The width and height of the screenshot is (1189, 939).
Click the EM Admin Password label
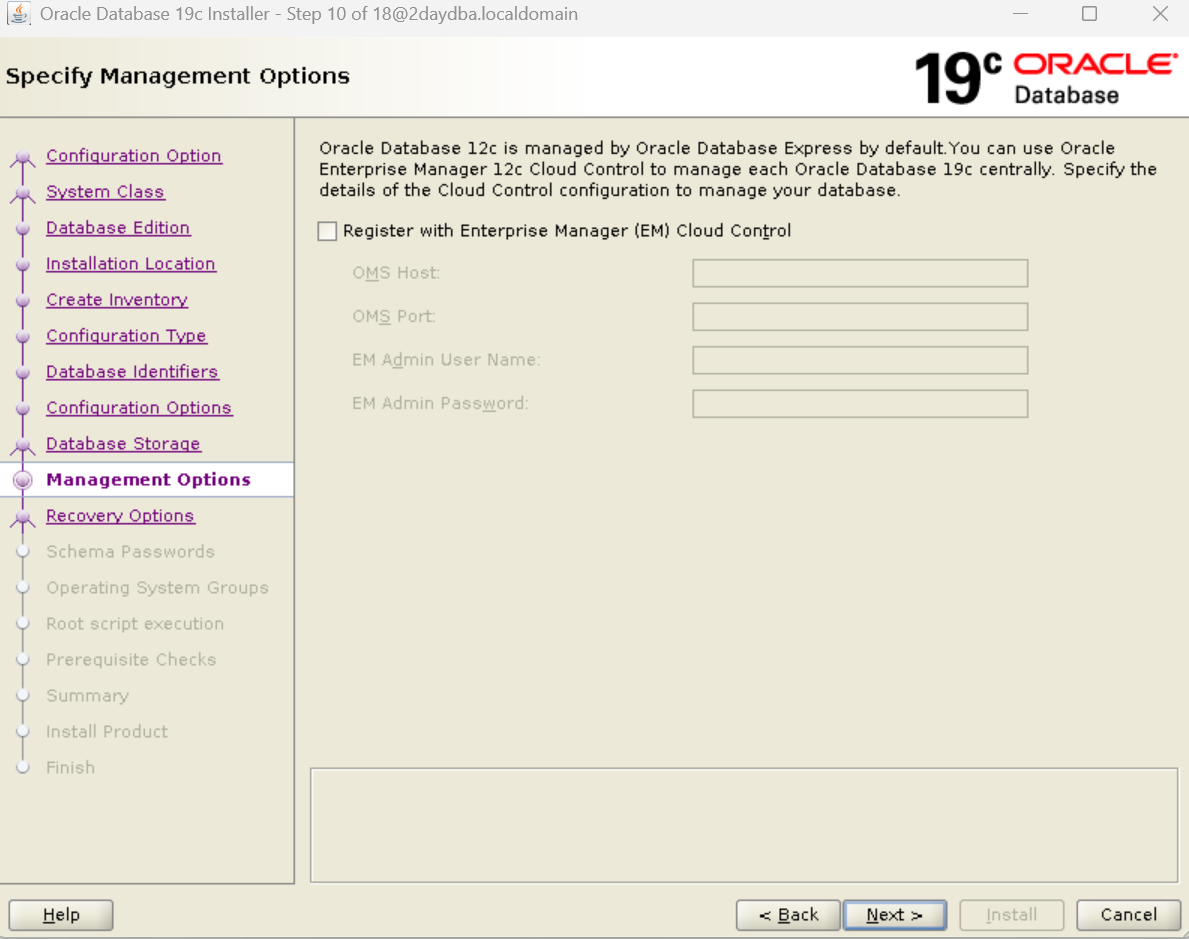pos(440,403)
